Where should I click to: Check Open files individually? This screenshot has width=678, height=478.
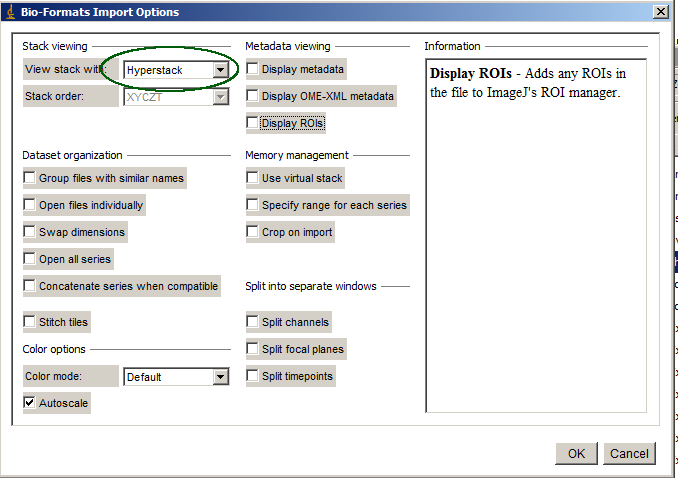(x=30, y=205)
